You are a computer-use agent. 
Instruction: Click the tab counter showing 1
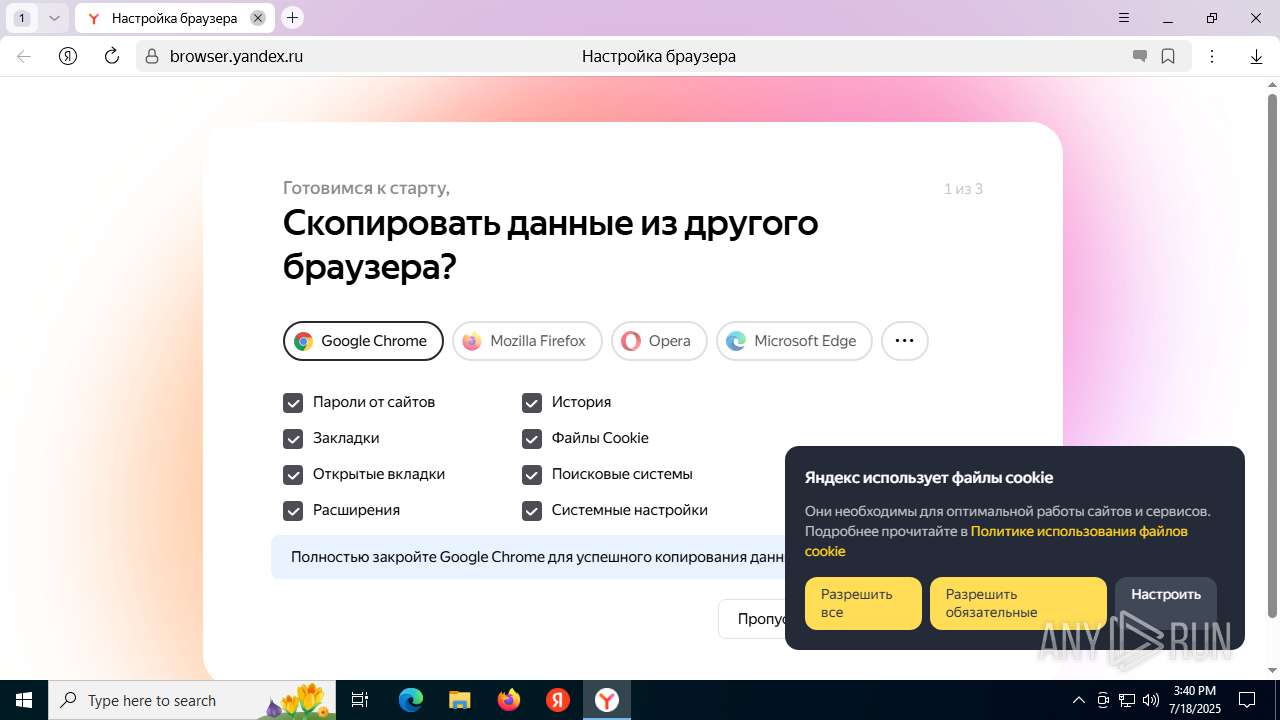[22, 18]
